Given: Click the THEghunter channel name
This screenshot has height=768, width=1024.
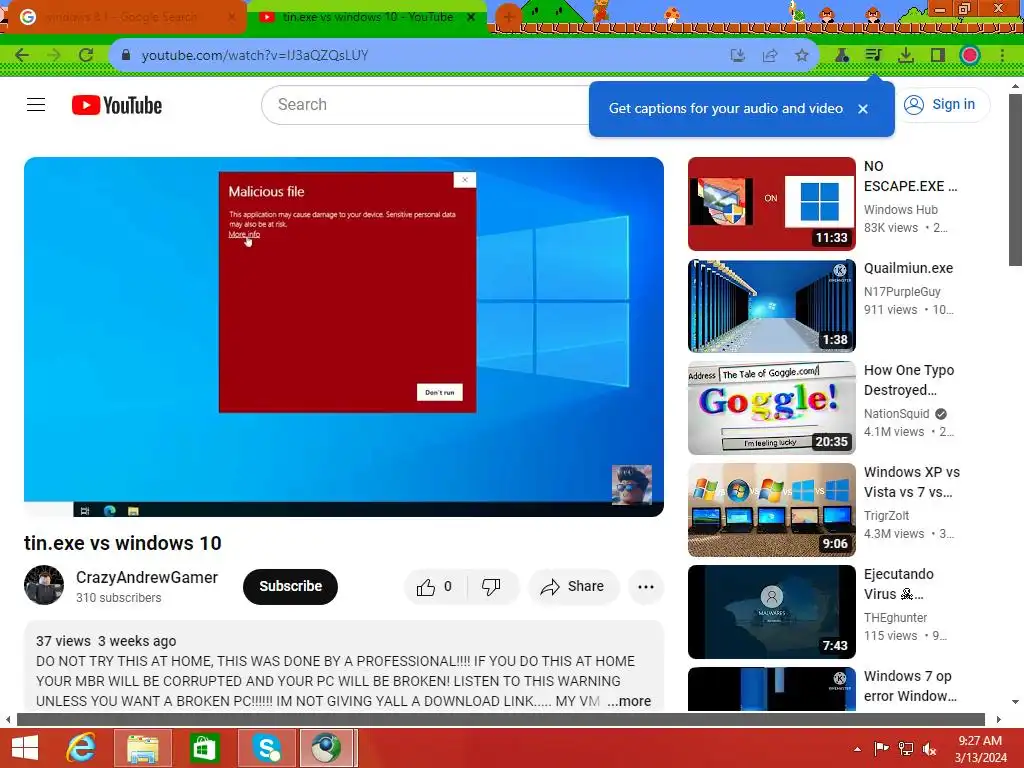Looking at the screenshot, I should [895, 617].
